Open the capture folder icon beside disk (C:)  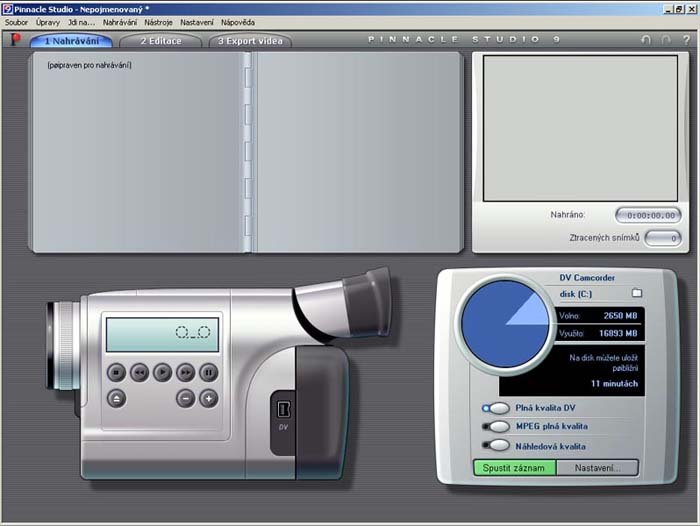coord(636,293)
